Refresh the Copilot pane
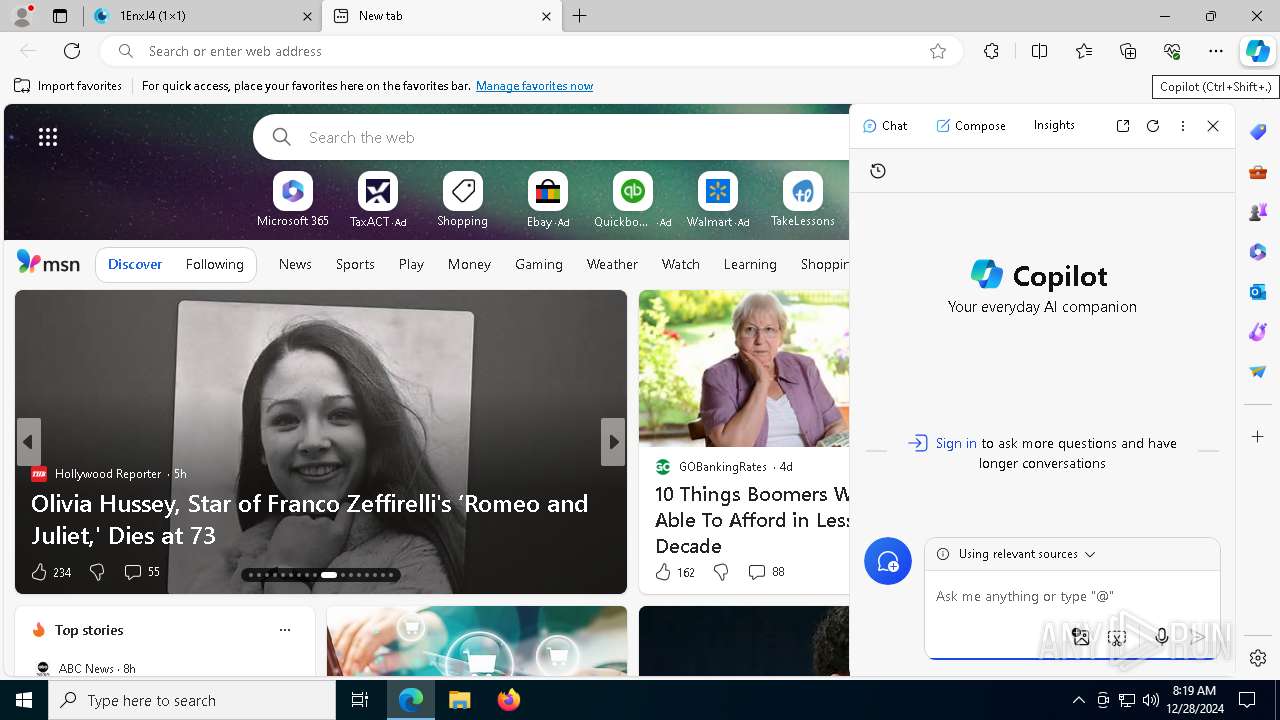Viewport: 1280px width, 720px height. [1153, 126]
